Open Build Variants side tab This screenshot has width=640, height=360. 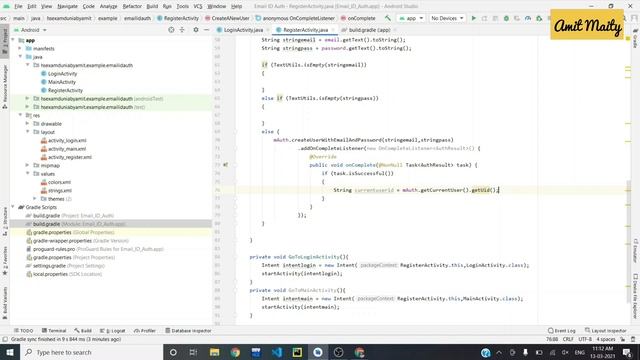[x=5, y=303]
